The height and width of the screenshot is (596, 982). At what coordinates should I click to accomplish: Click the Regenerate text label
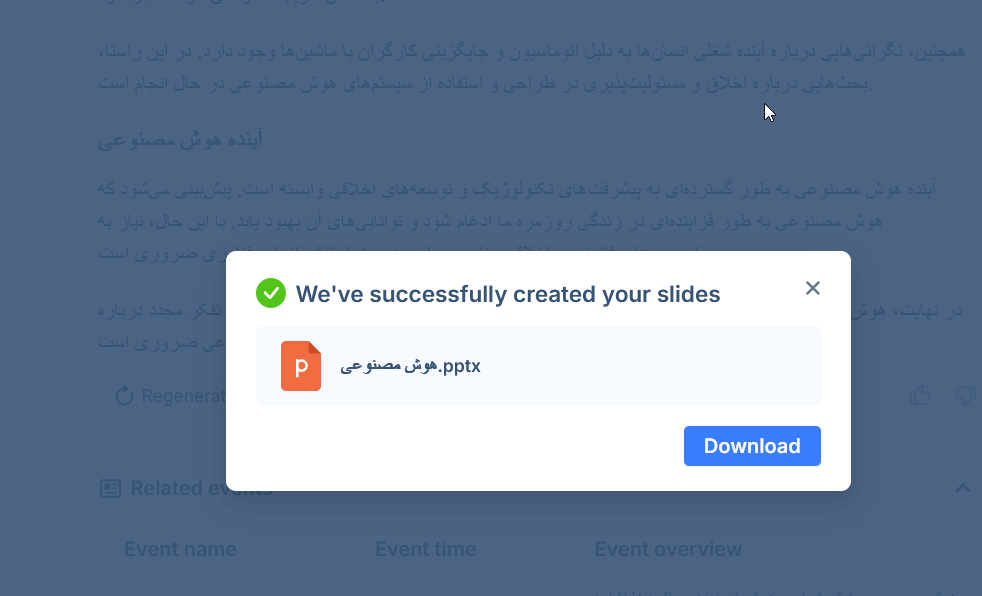point(182,396)
